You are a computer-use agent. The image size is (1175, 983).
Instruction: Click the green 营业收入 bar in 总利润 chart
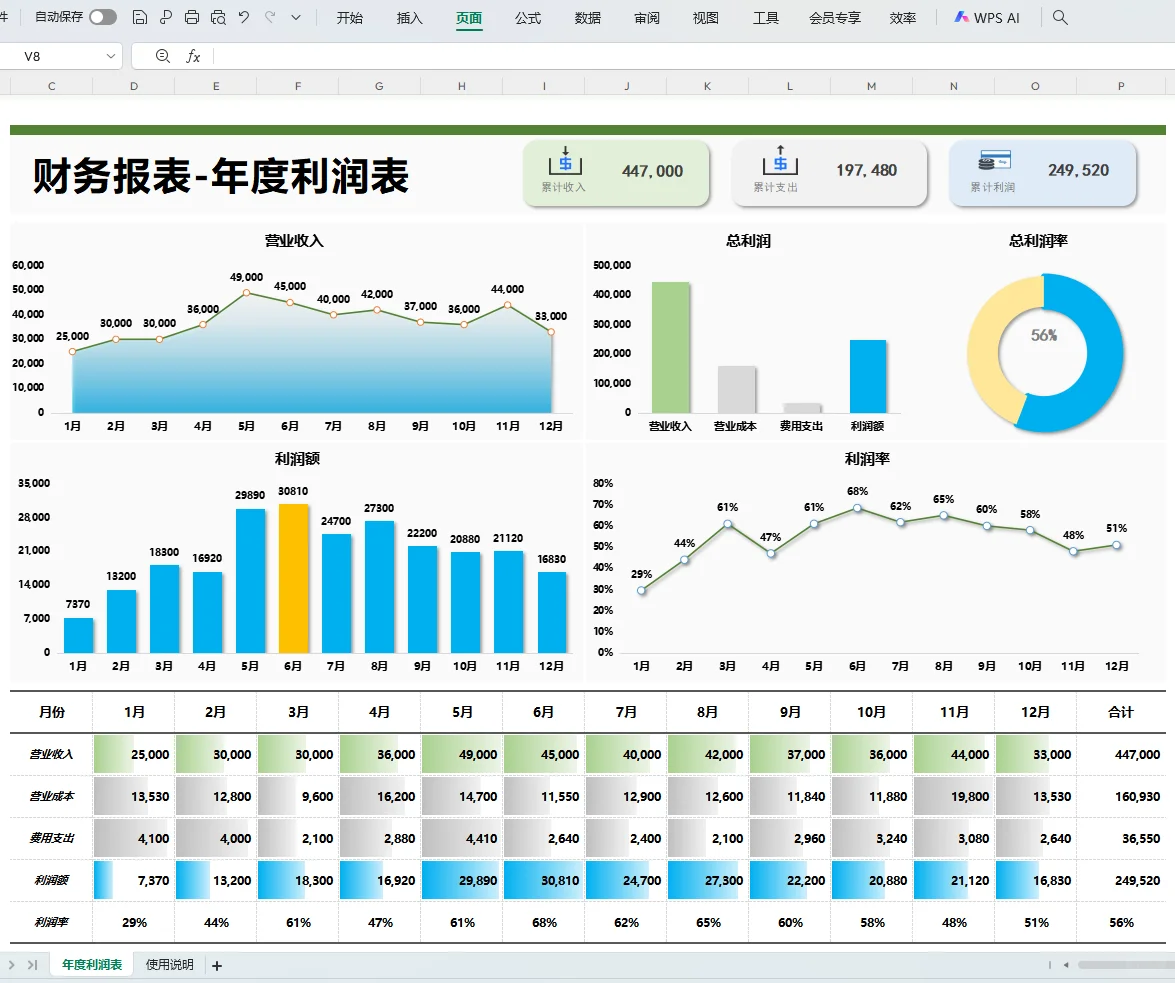coord(671,347)
